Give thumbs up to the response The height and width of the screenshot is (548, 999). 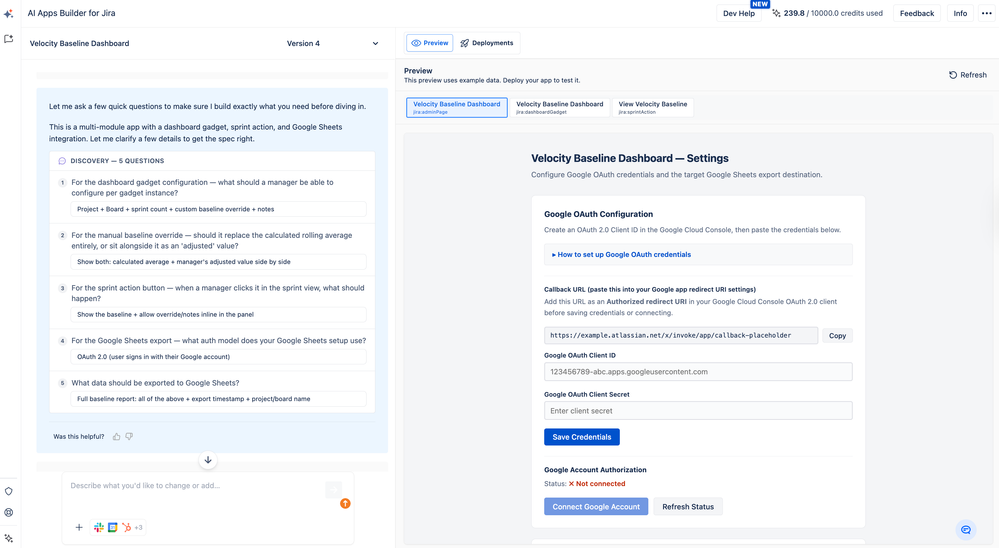coord(117,436)
